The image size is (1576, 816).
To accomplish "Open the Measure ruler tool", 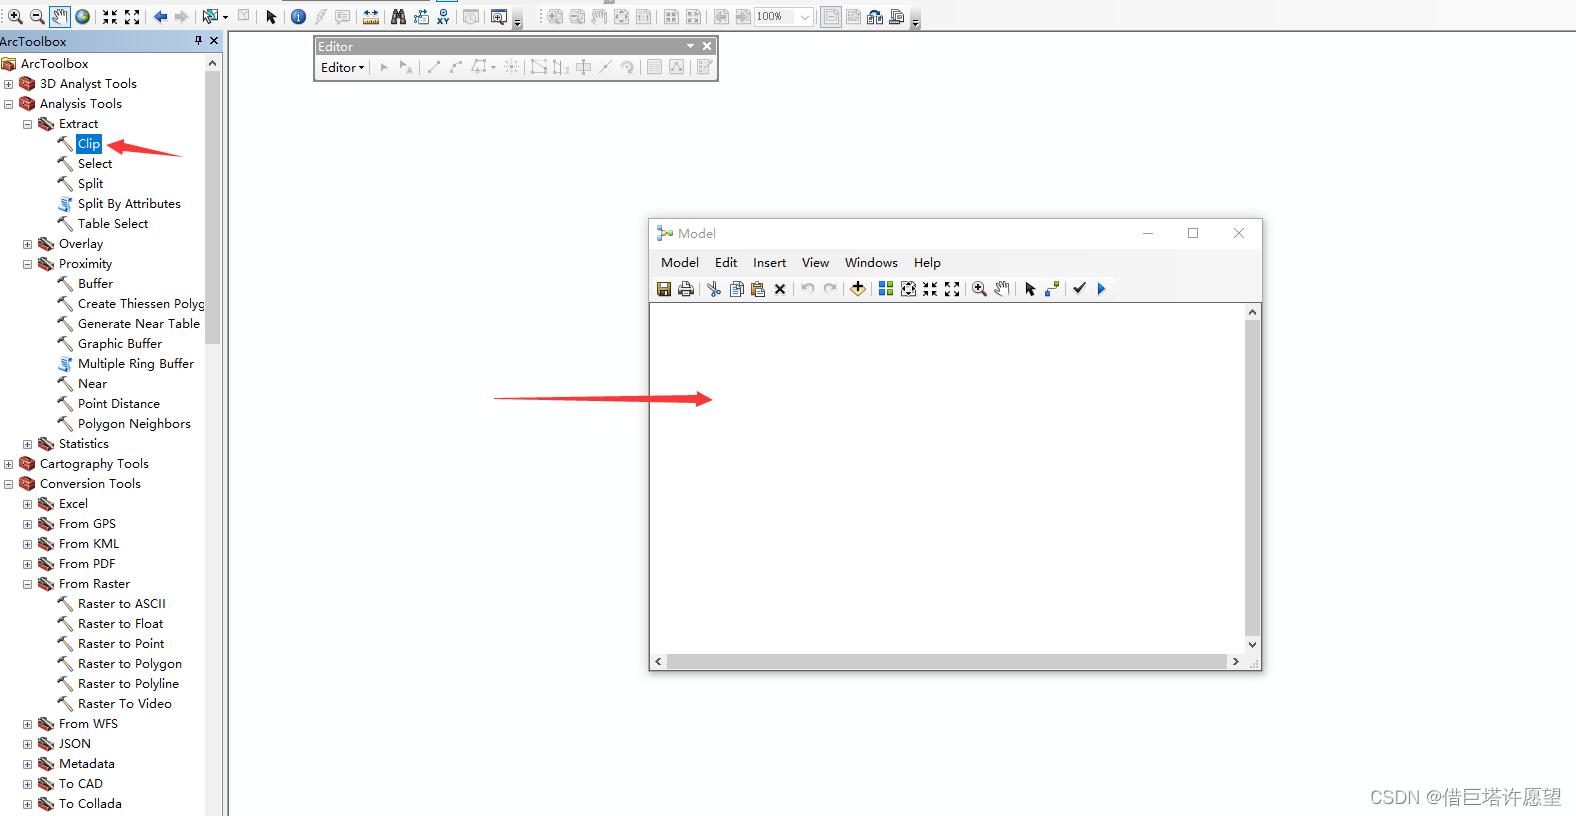I will point(371,17).
